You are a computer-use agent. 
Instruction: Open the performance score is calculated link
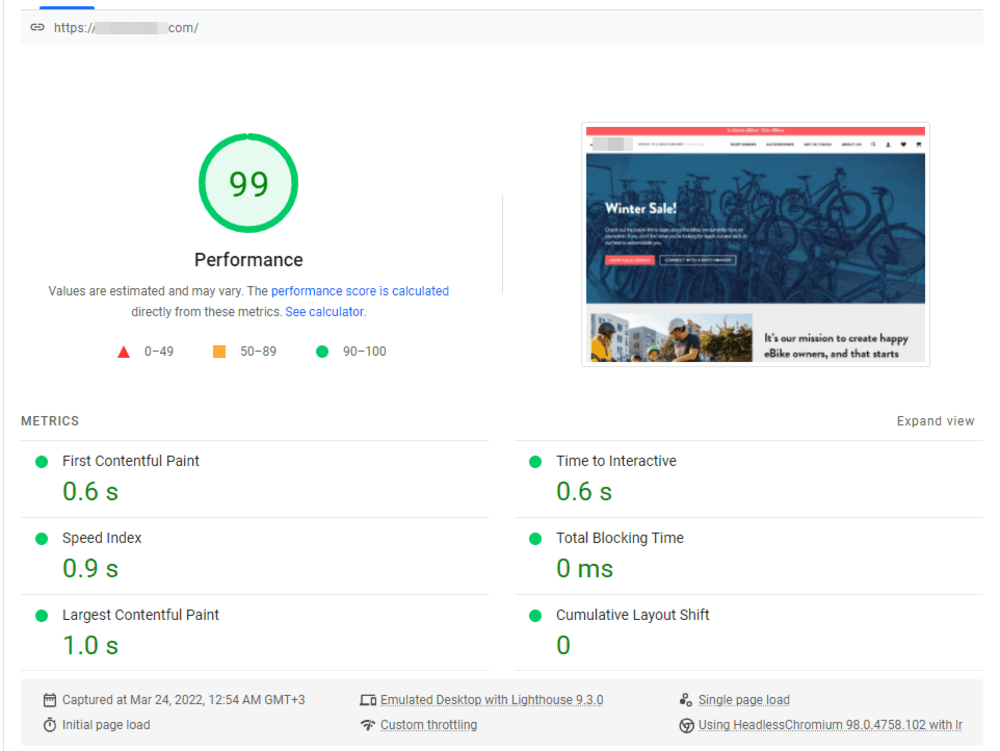point(360,291)
